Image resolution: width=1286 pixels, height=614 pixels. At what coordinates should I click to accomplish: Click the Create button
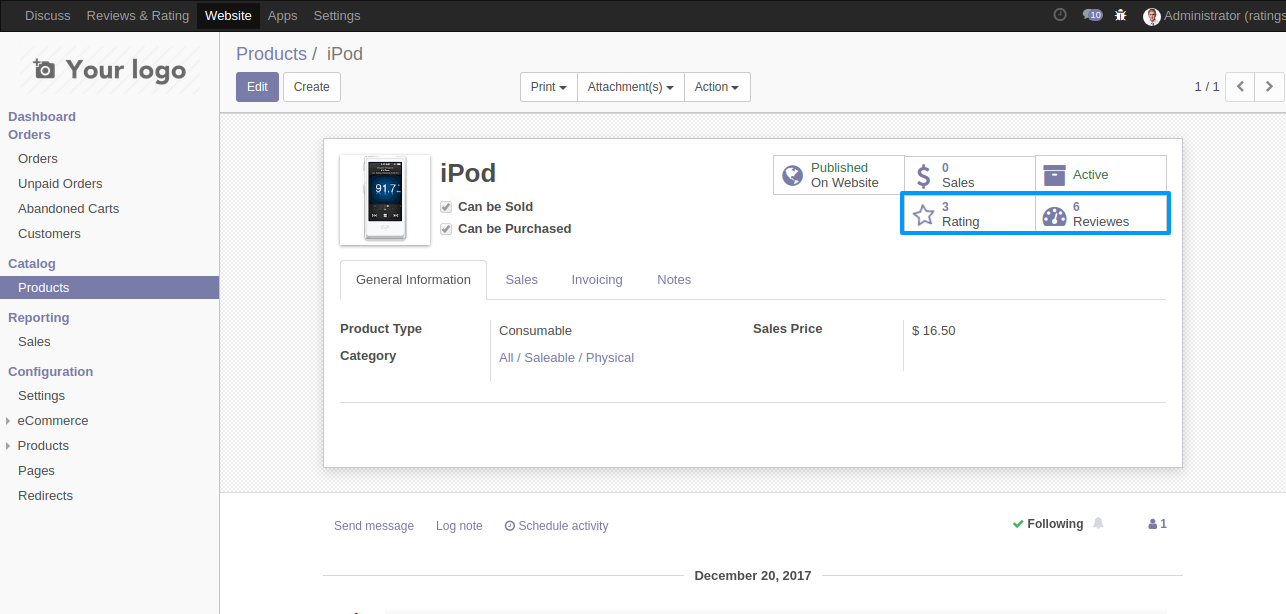[x=312, y=87]
